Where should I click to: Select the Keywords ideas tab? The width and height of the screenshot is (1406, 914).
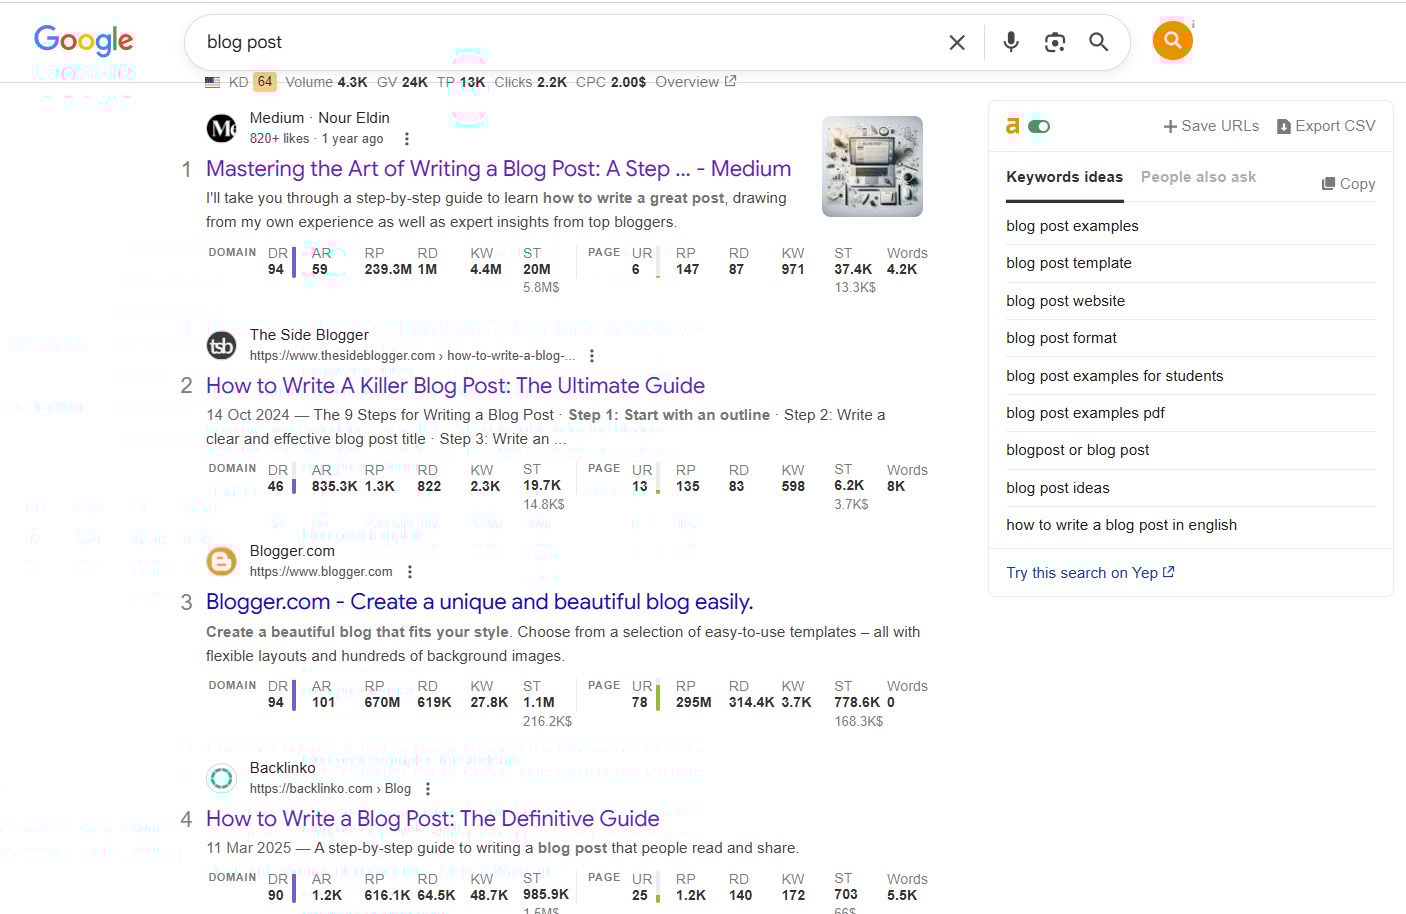coord(1064,177)
